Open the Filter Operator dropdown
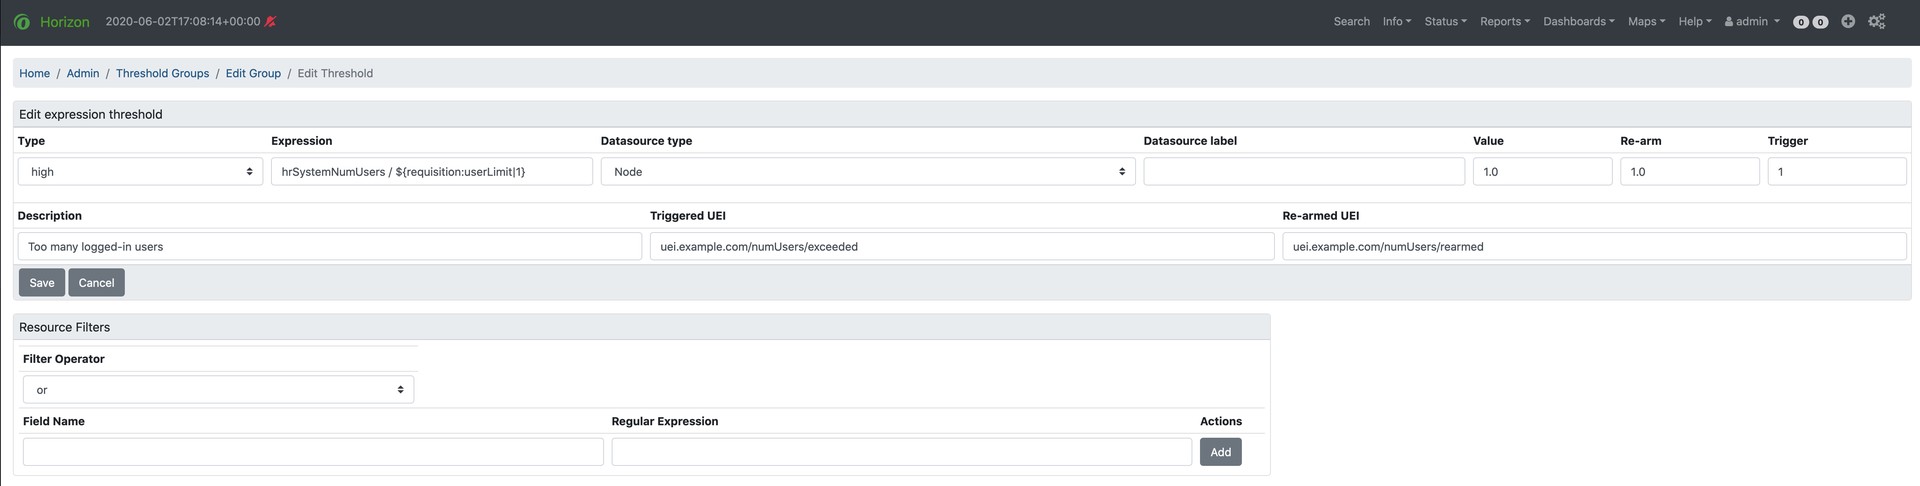 tap(218, 390)
